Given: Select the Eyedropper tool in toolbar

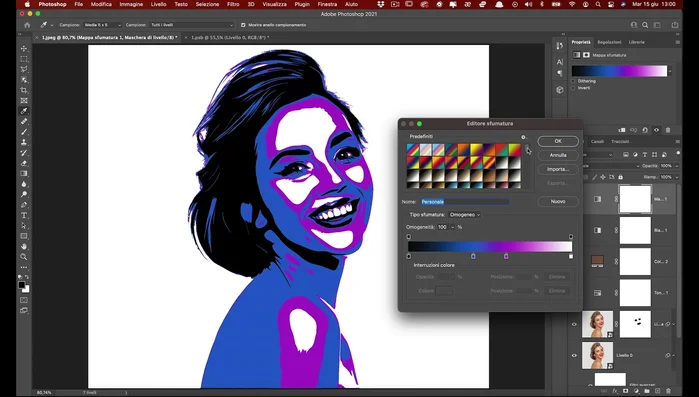Looking at the screenshot, I should (x=24, y=111).
